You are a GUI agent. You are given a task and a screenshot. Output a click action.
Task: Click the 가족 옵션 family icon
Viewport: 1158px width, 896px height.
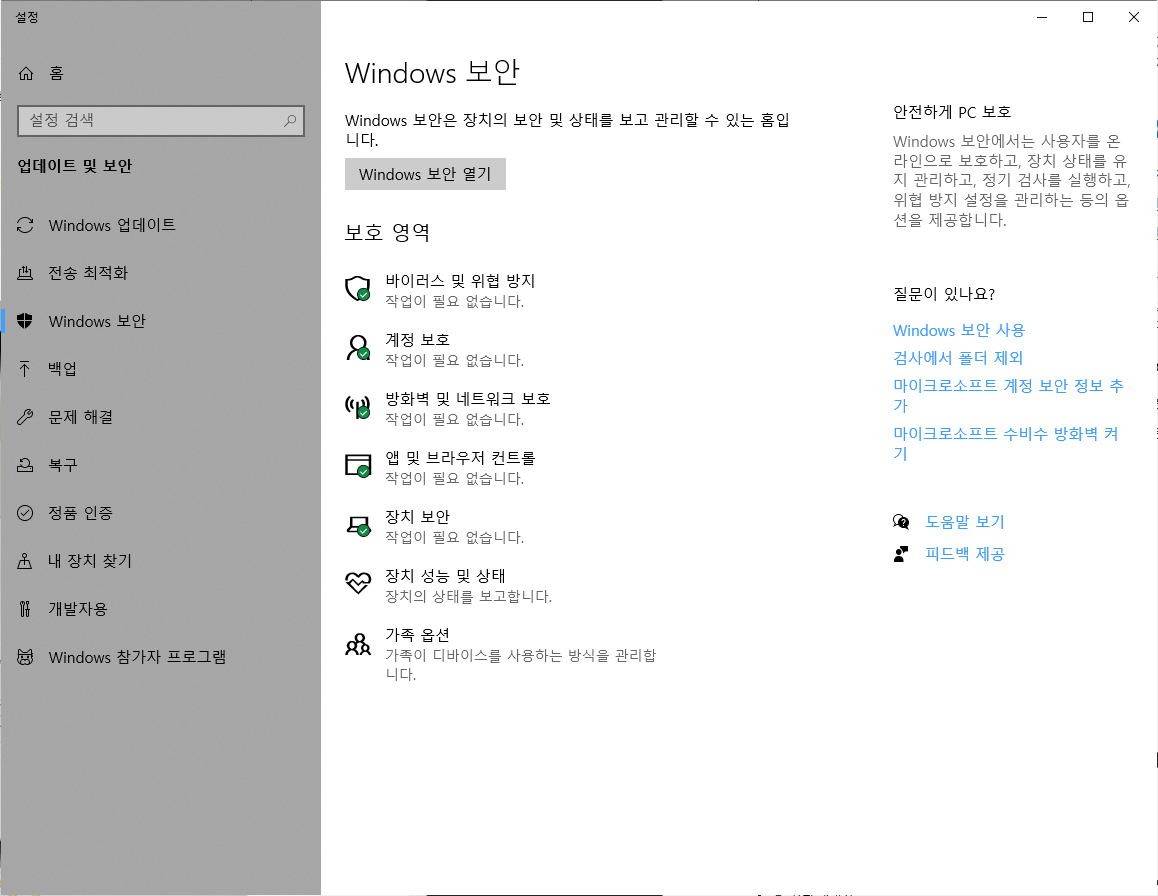tap(358, 644)
